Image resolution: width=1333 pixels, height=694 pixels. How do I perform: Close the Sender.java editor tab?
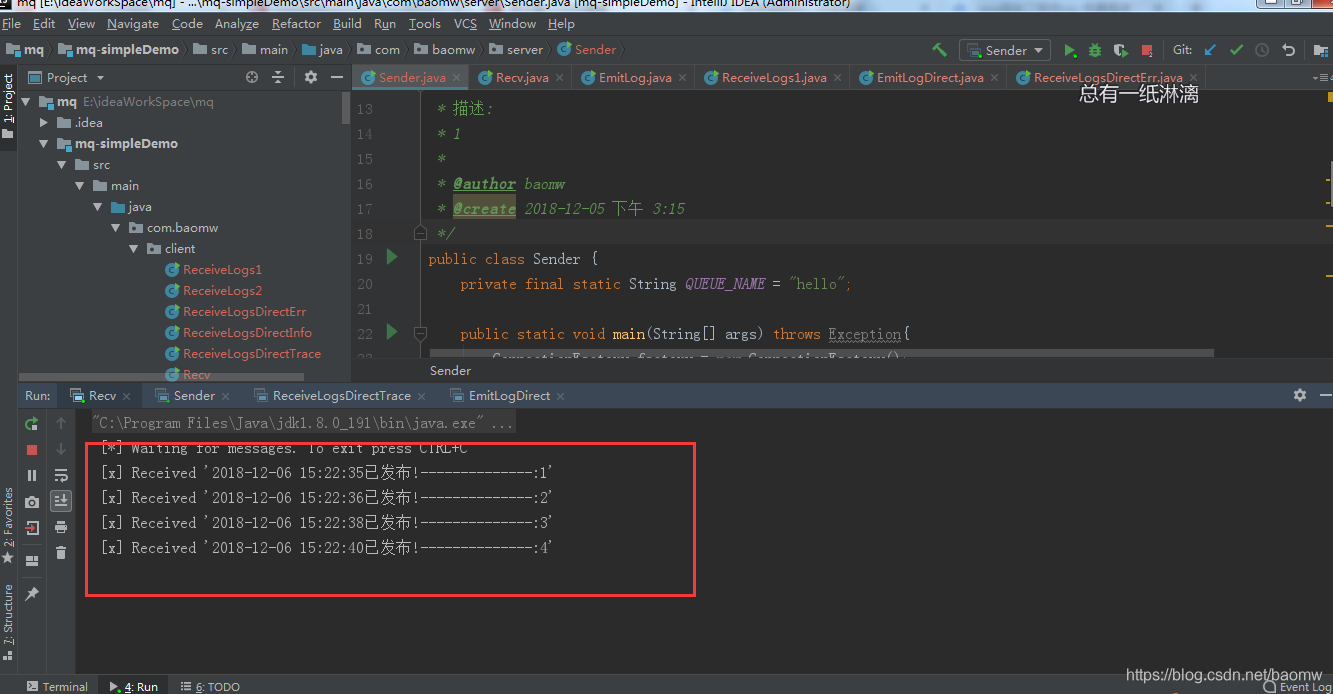pyautogui.click(x=457, y=78)
